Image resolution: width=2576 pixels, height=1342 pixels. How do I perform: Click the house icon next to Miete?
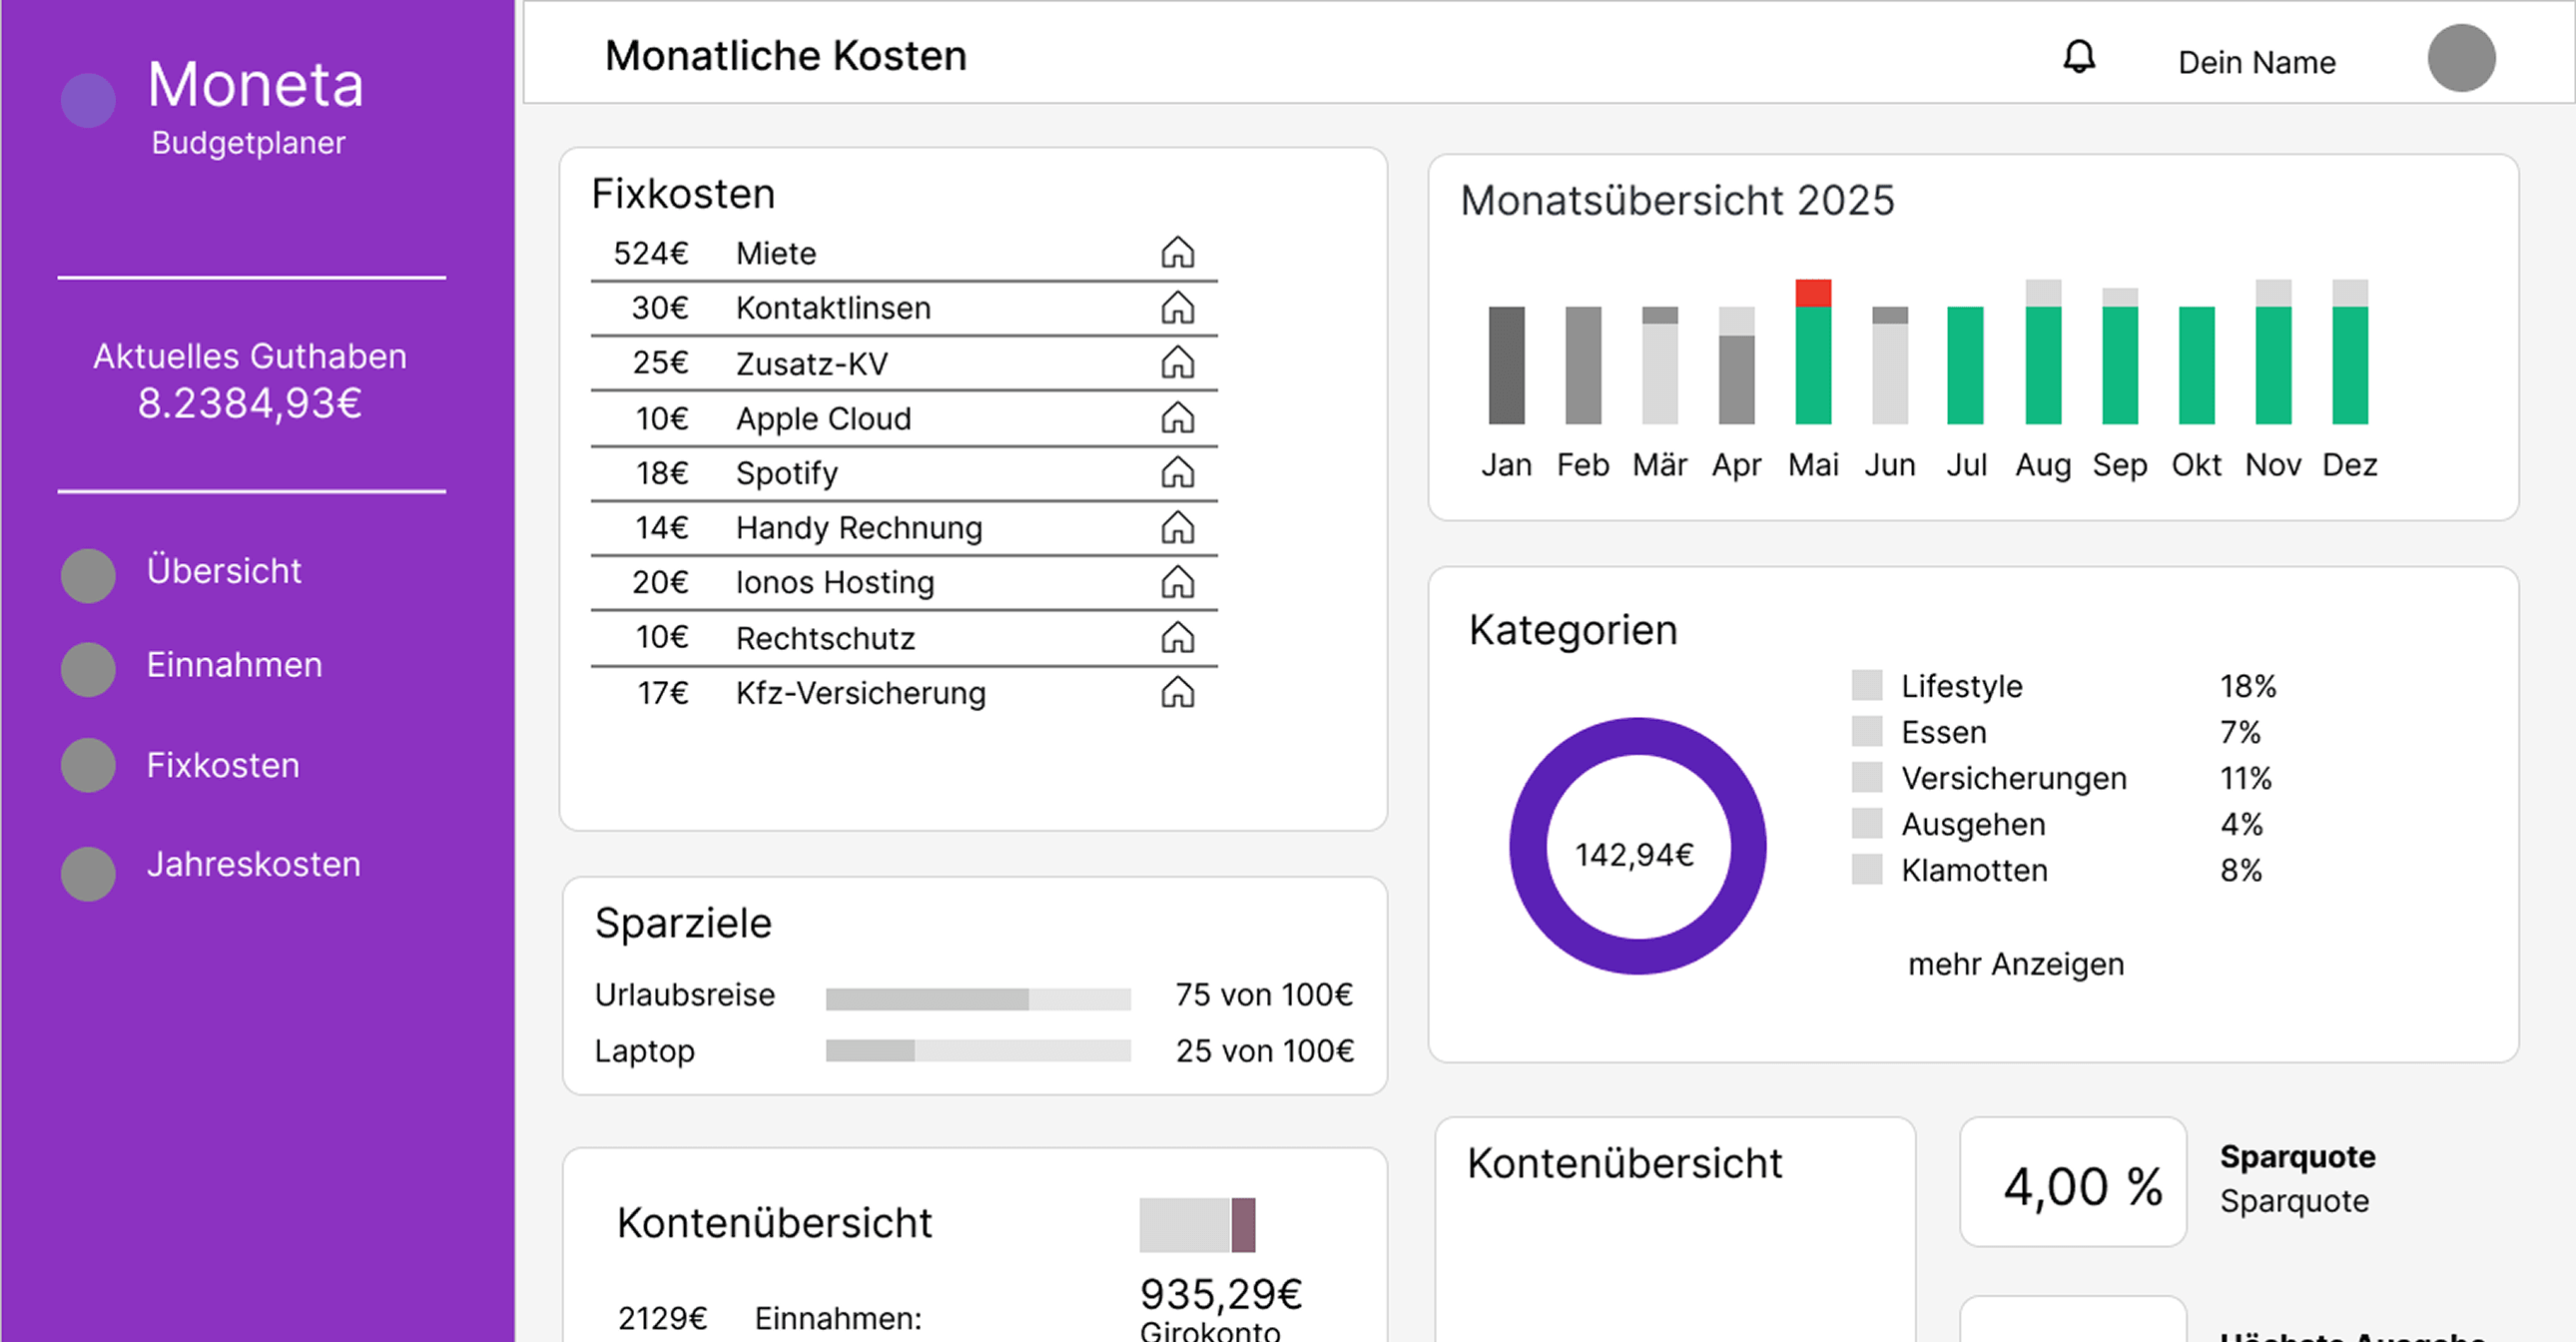point(1179,253)
